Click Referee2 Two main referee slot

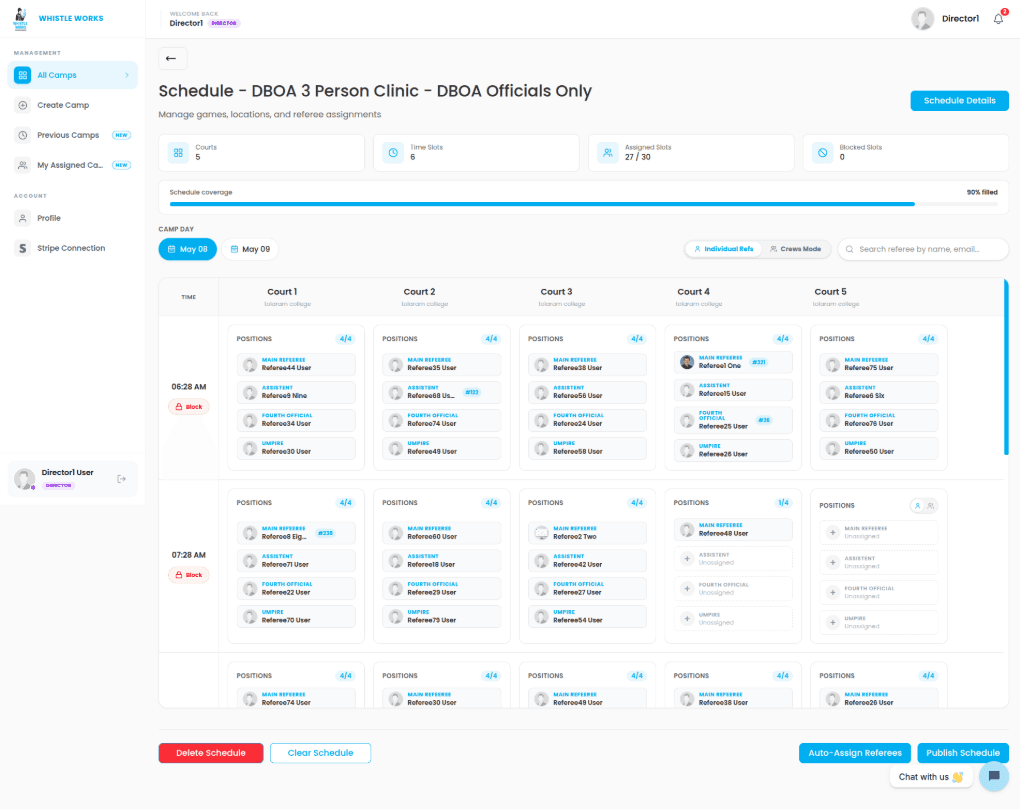point(587,533)
